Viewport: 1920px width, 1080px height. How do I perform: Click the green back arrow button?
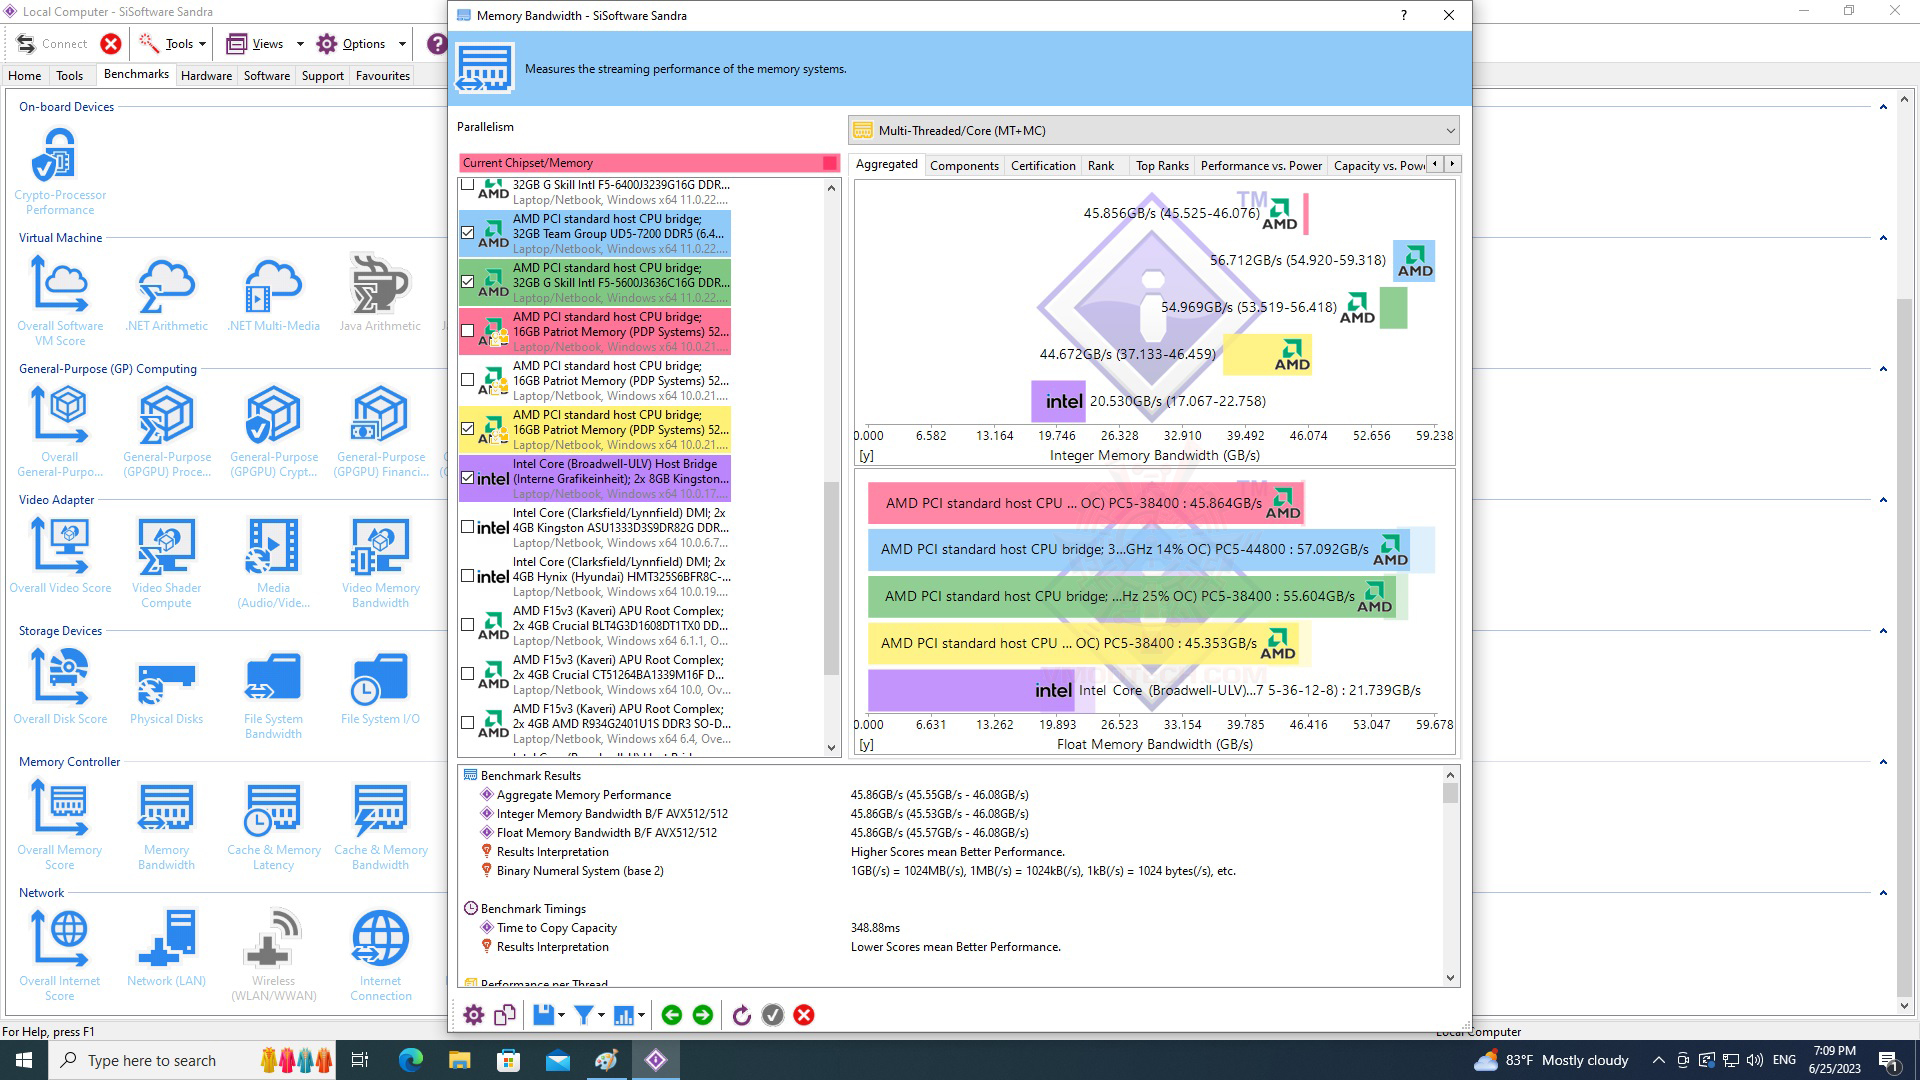tap(672, 1015)
